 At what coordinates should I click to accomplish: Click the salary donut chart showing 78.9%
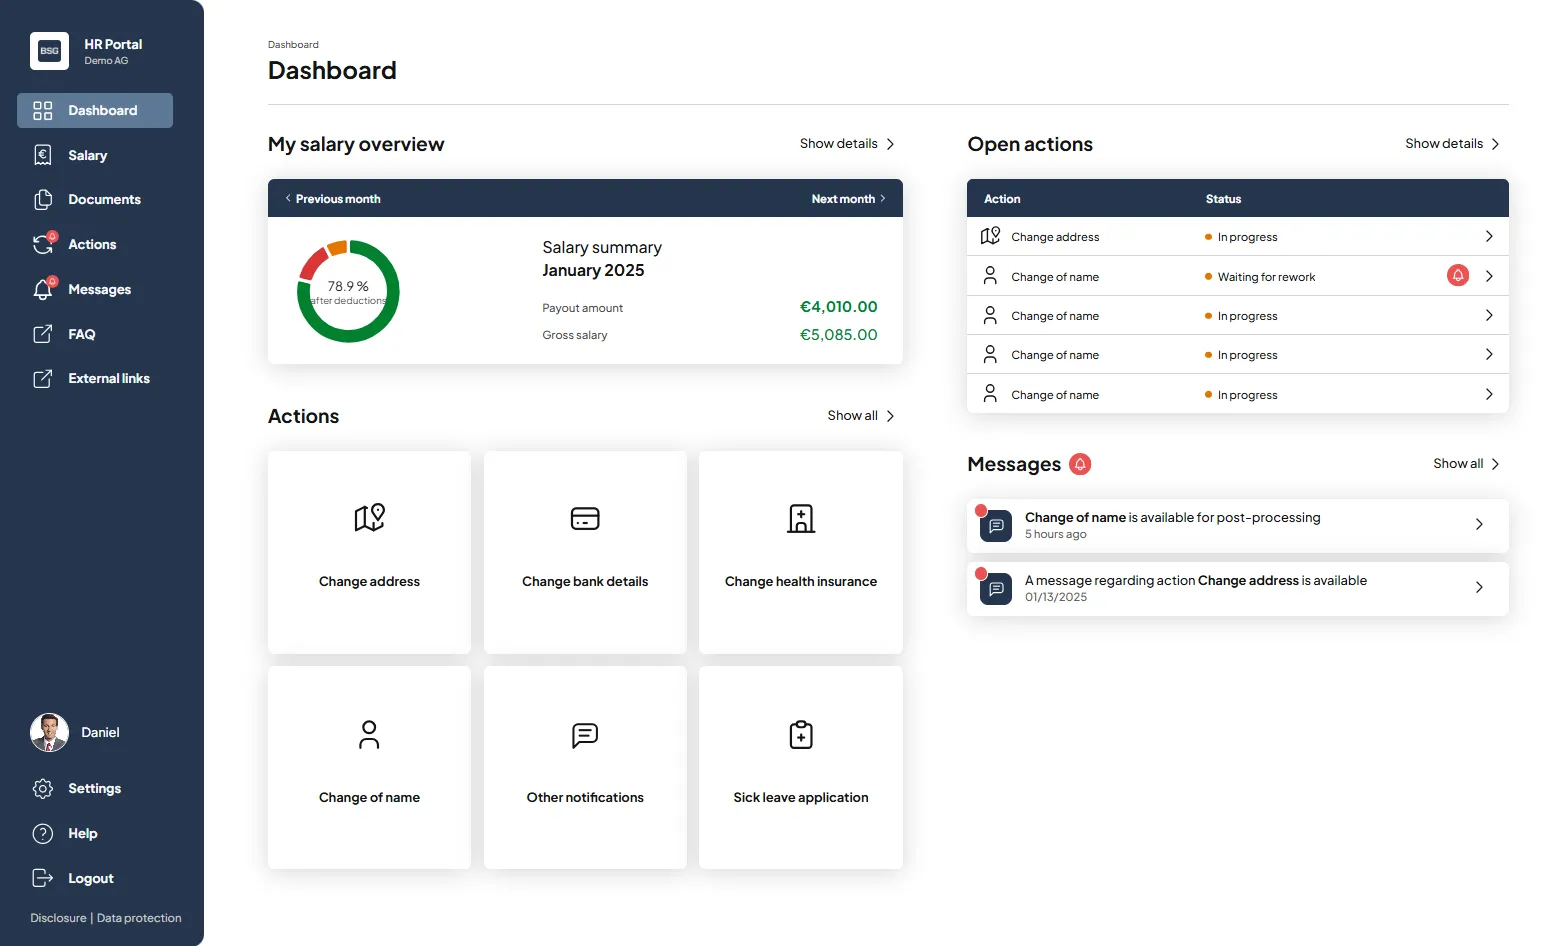pyautogui.click(x=348, y=291)
